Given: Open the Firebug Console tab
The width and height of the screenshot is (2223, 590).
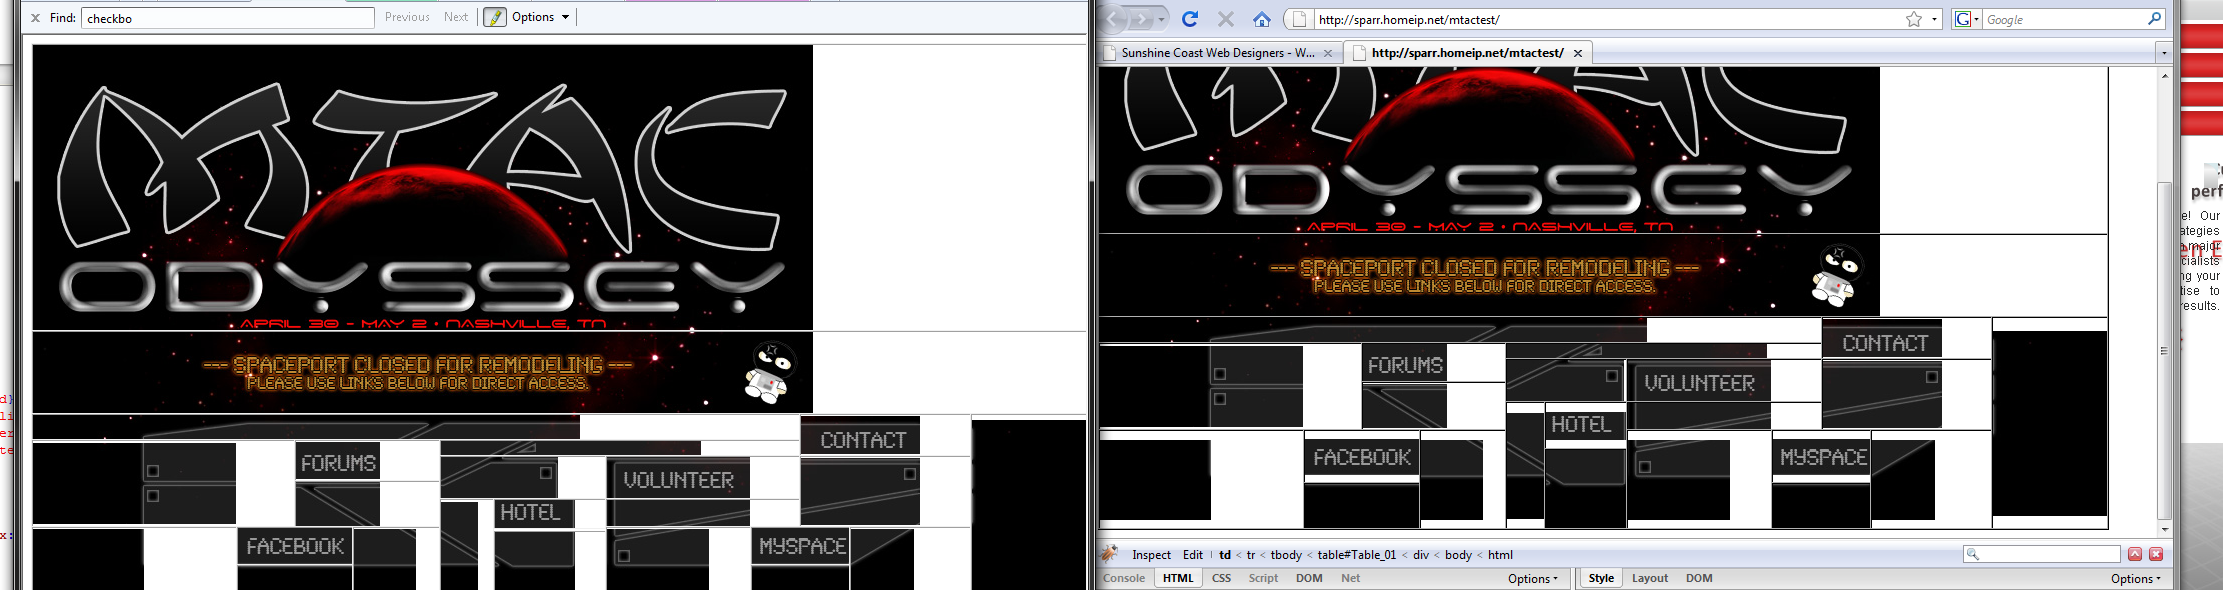Looking at the screenshot, I should (1124, 578).
